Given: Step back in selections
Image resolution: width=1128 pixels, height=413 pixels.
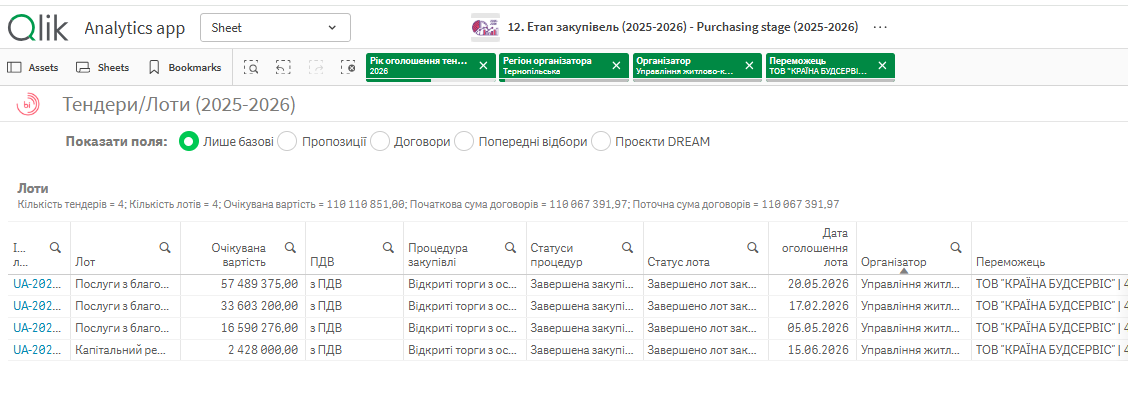Looking at the screenshot, I should [x=283, y=67].
